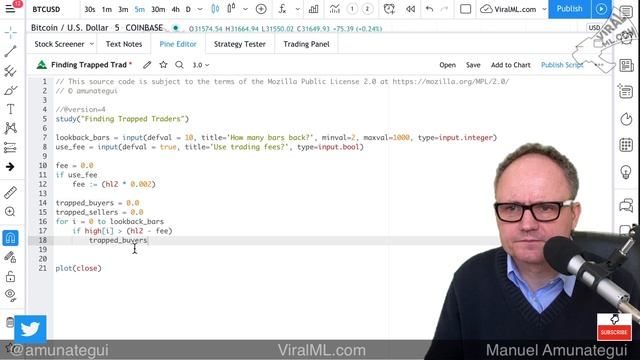Switch to the Text Notes tab
Image resolution: width=640 pixels, height=360 pixels.
[x=124, y=44]
